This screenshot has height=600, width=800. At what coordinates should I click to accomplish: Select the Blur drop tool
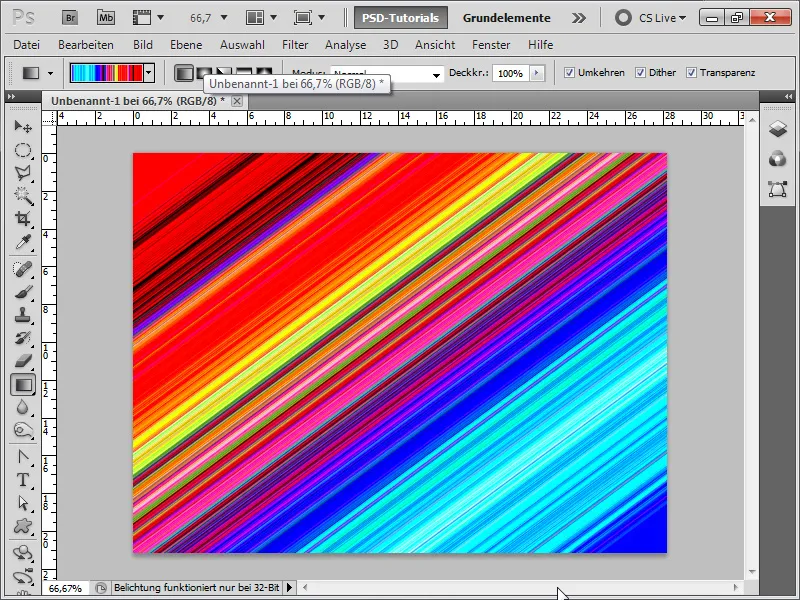tap(23, 408)
